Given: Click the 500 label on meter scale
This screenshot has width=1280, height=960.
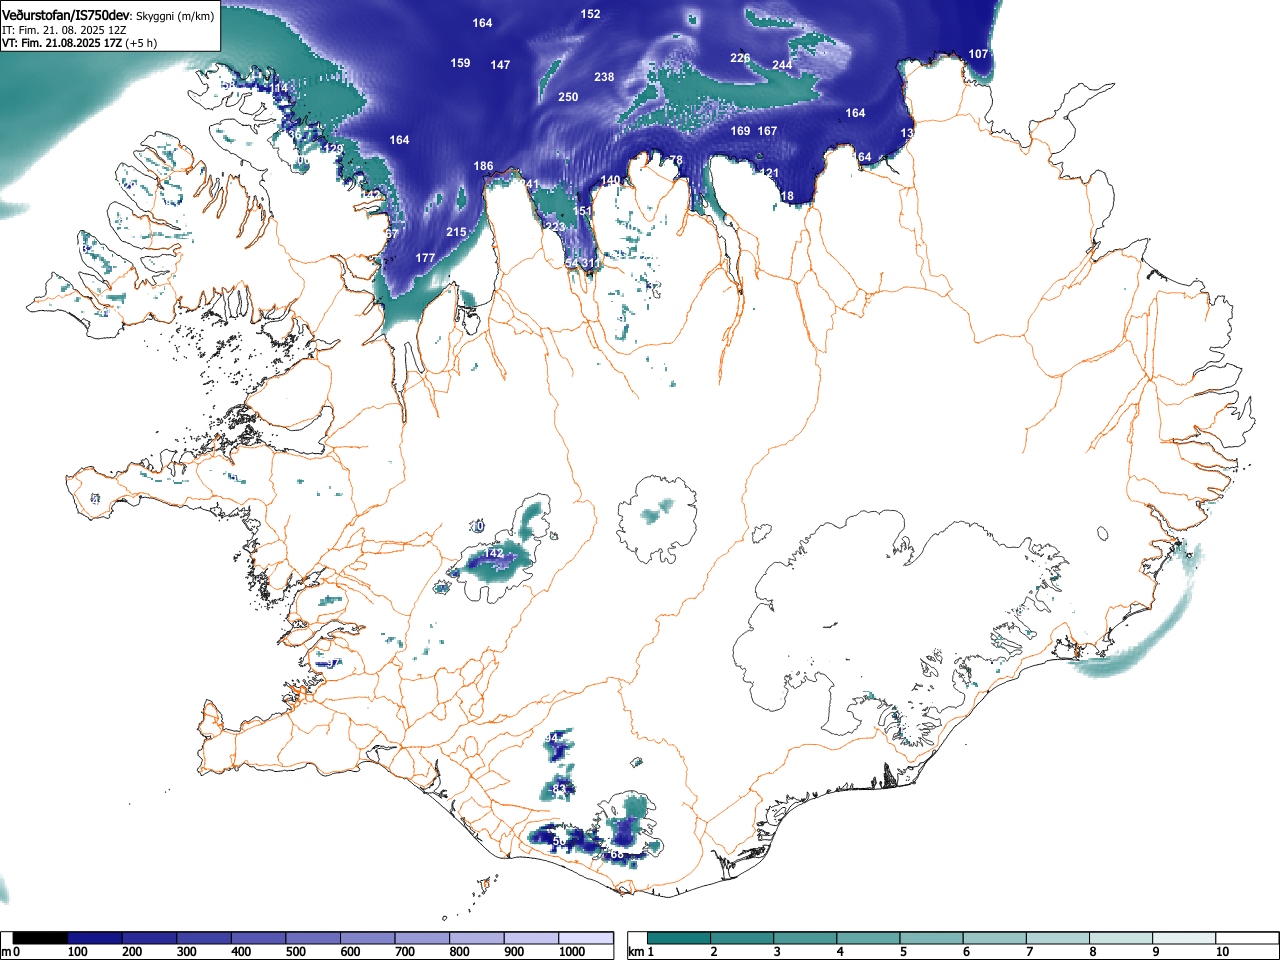Looking at the screenshot, I should (295, 952).
